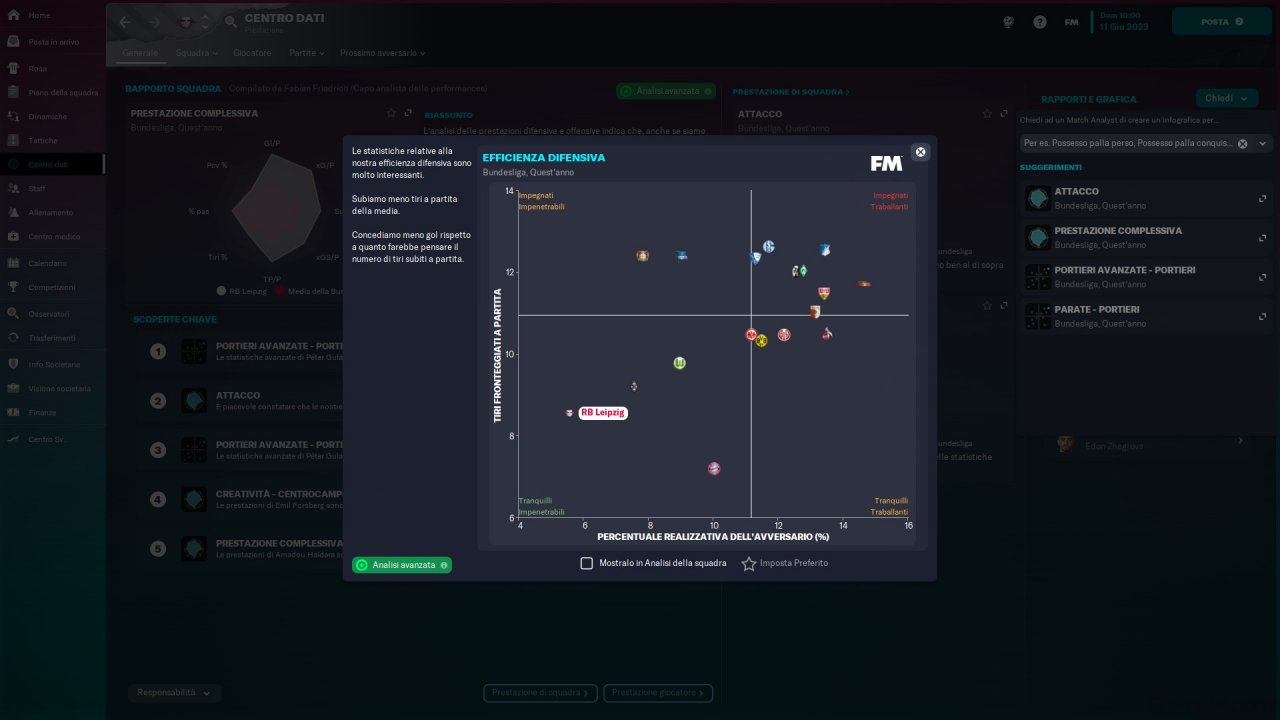1280x720 pixels.
Task: Tick Mostralo in Analisi della squadra checkbox
Action: [587, 563]
